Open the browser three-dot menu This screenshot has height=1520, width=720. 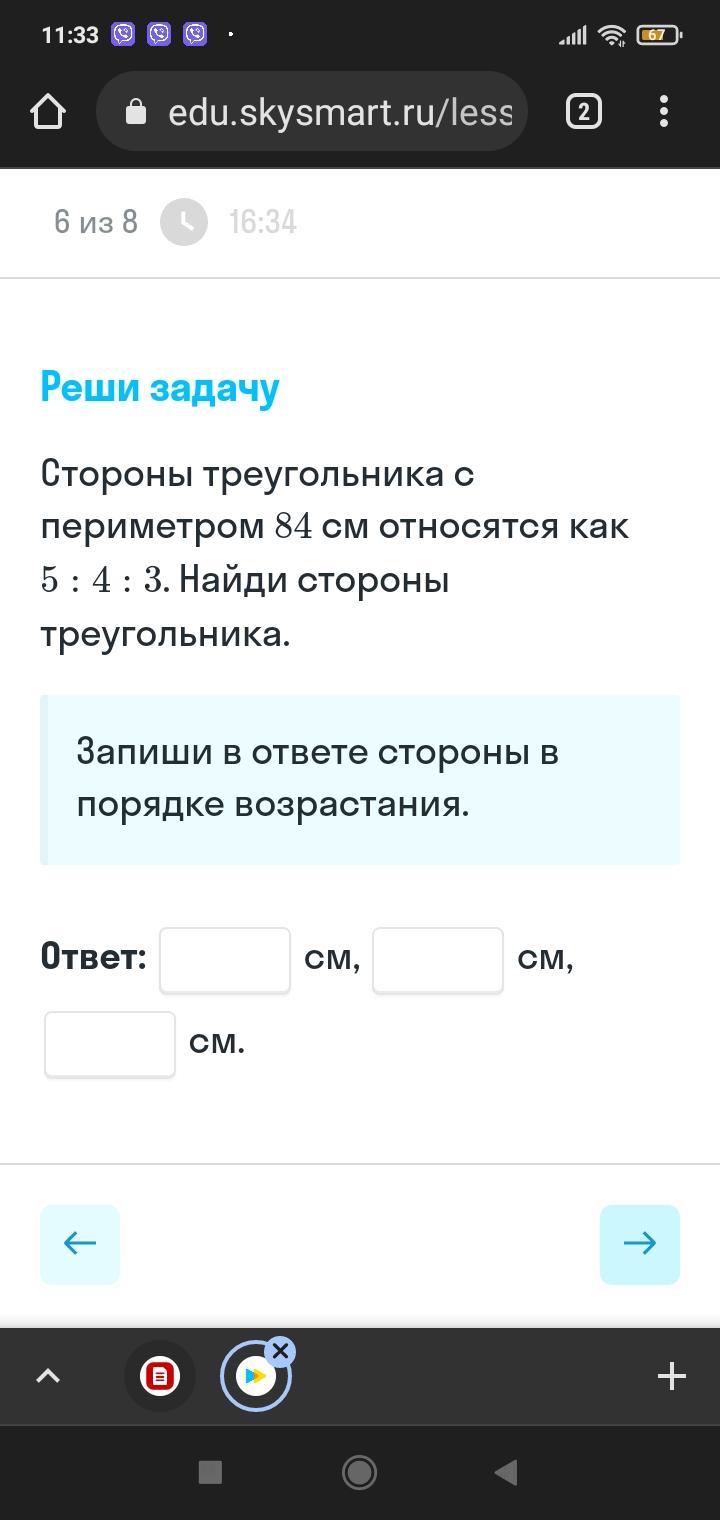point(664,111)
